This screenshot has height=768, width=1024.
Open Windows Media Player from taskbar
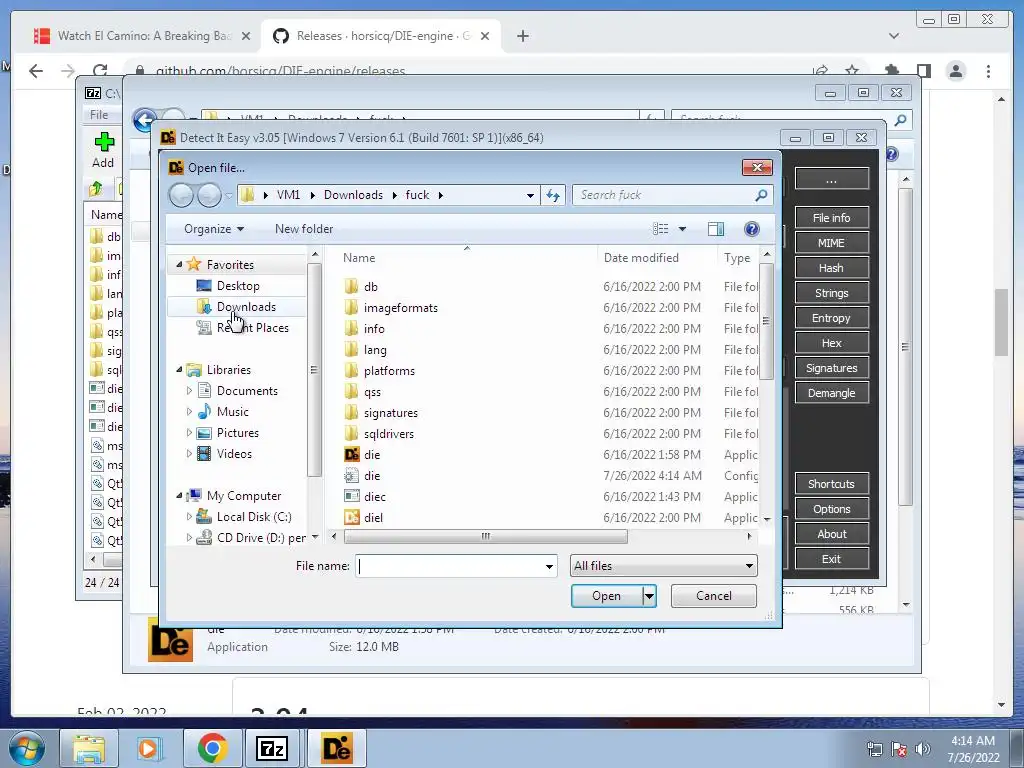click(148, 748)
